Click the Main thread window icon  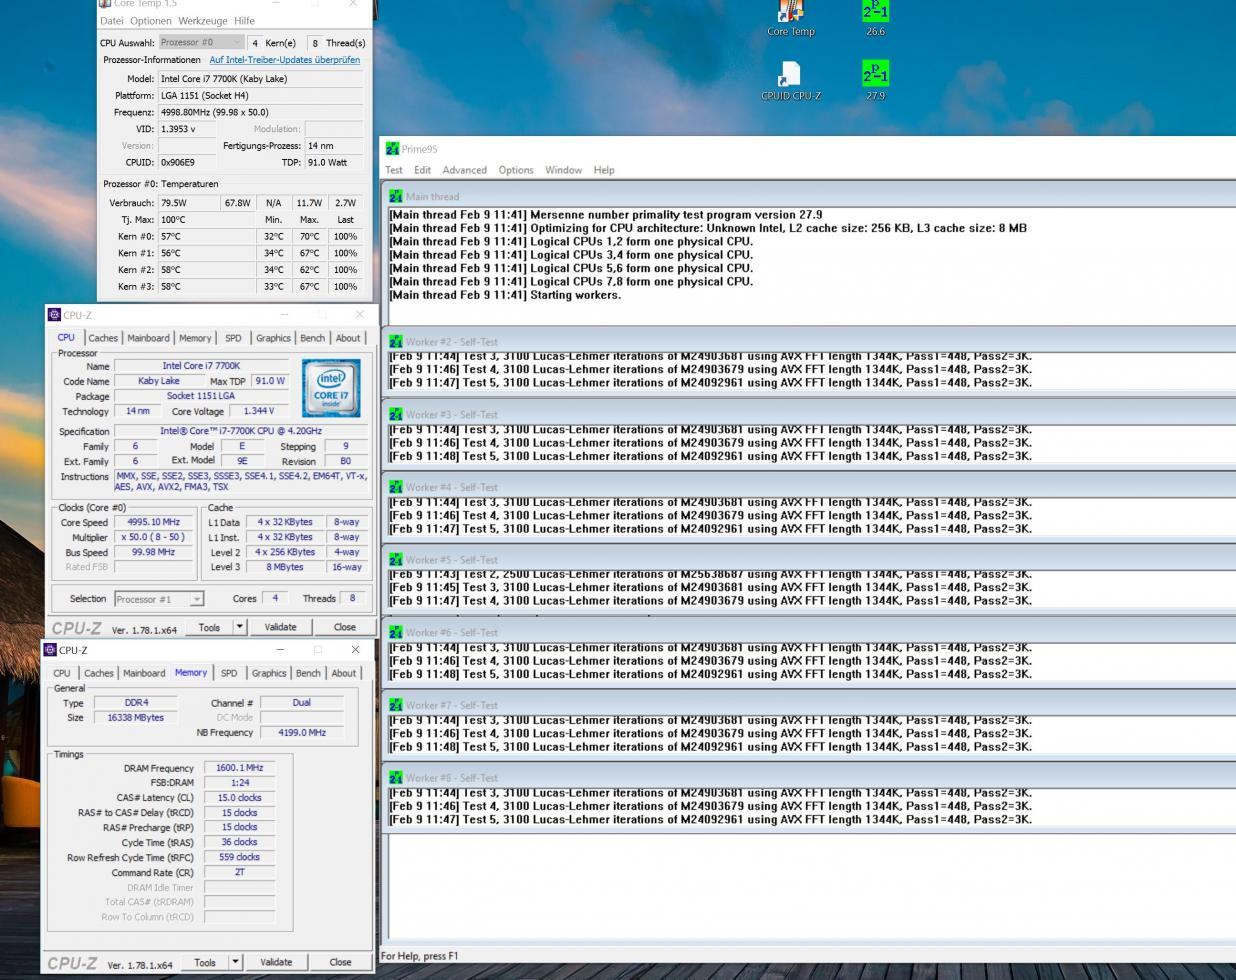point(396,196)
